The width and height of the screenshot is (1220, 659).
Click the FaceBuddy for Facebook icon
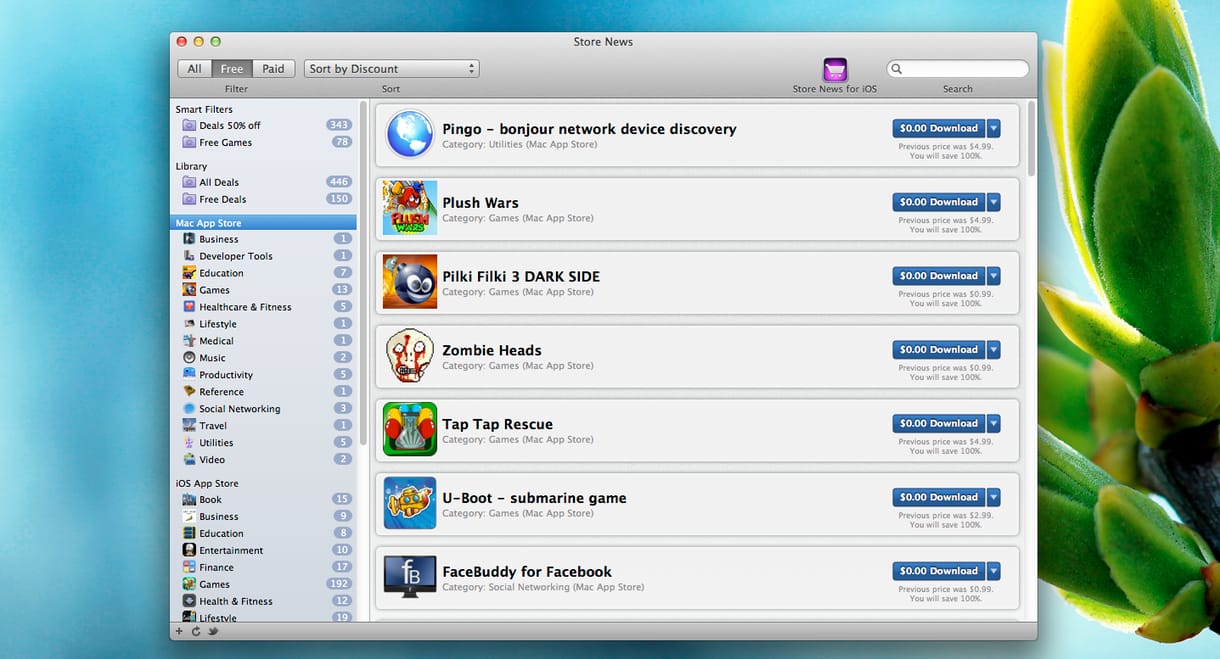pos(410,577)
